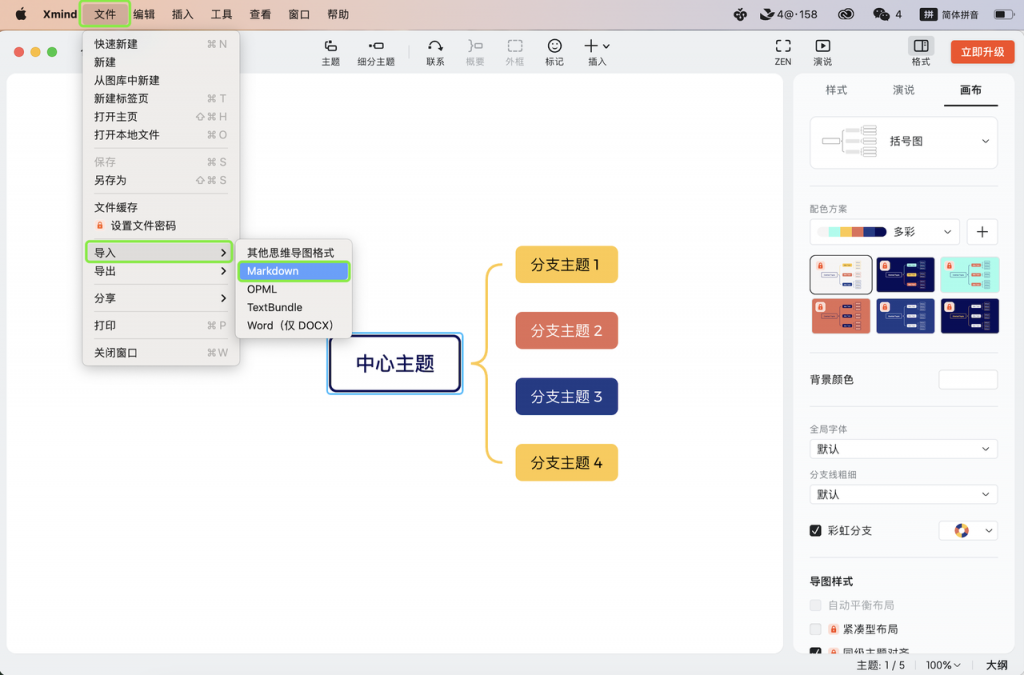The image size is (1024, 675).
Task: Select the white default theme thumbnail
Action: [x=840, y=274]
